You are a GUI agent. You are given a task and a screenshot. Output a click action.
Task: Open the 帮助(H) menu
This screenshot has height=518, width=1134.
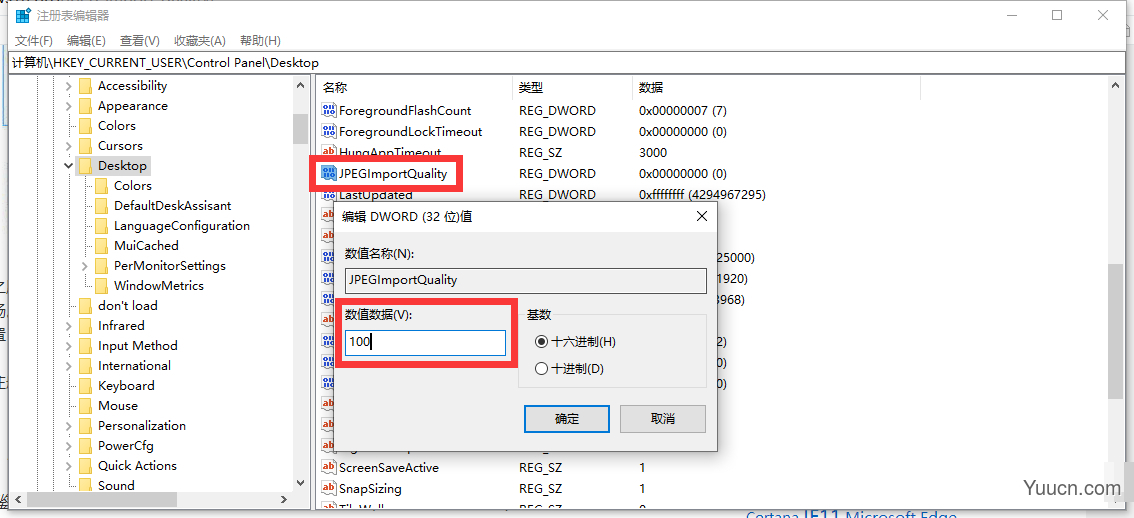pos(260,41)
